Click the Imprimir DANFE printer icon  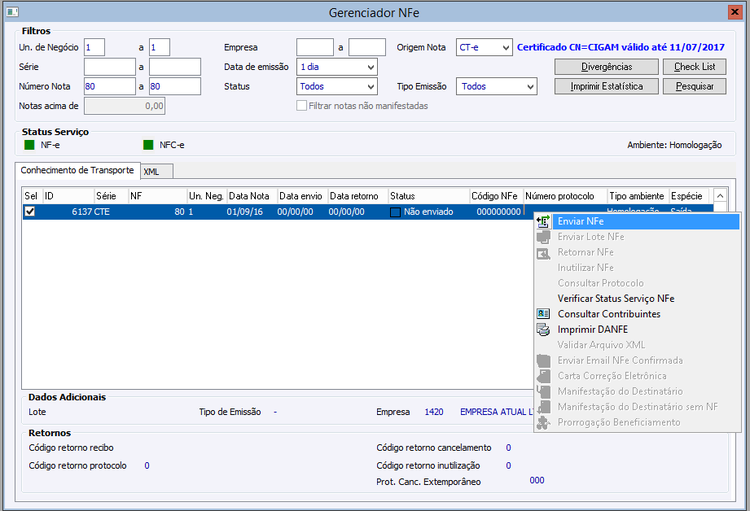[x=543, y=330]
